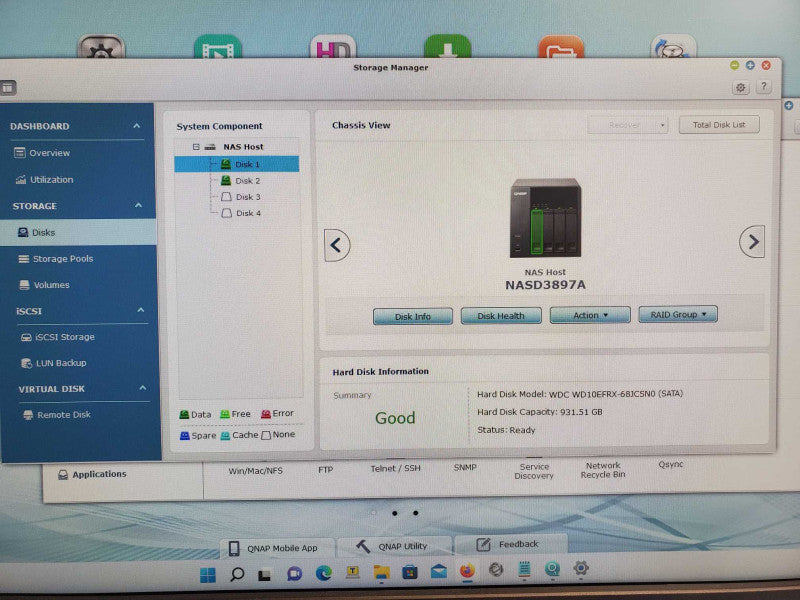This screenshot has height=600, width=800.
Task: Click the Storage Pools icon
Action: pos(23,259)
